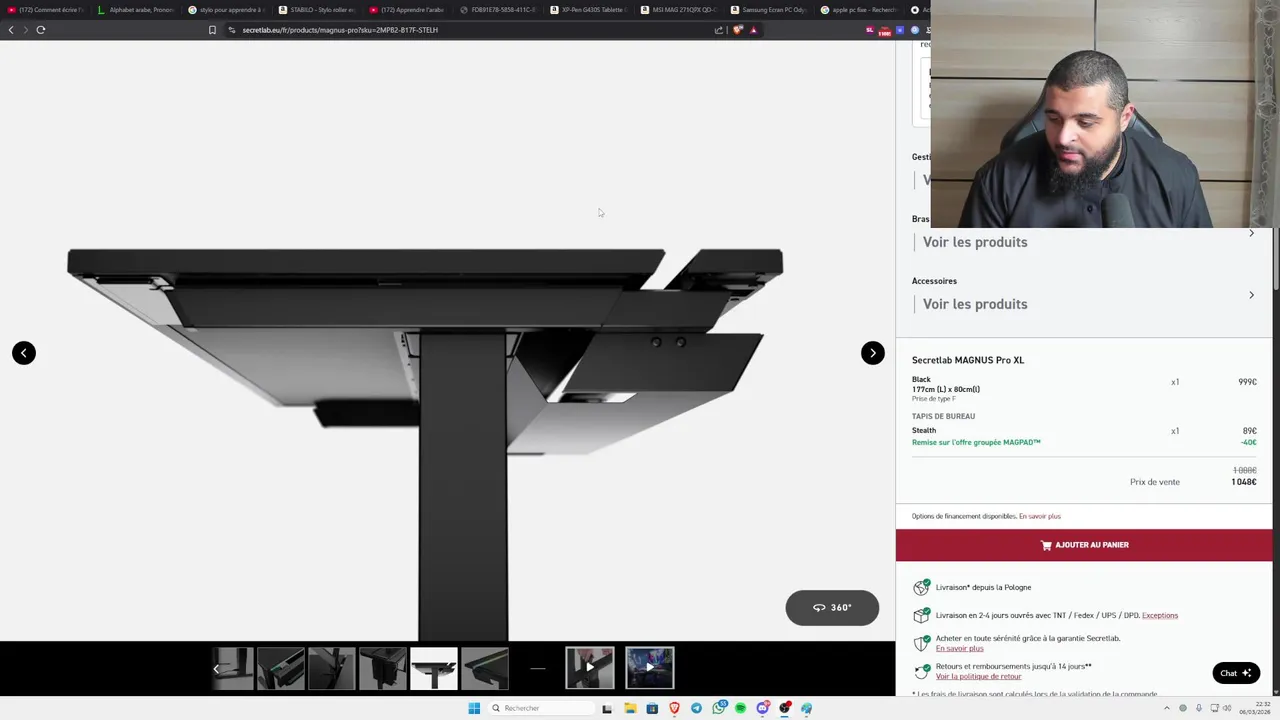
Task: Open the Brave Rewards triangle icon
Action: click(x=753, y=30)
